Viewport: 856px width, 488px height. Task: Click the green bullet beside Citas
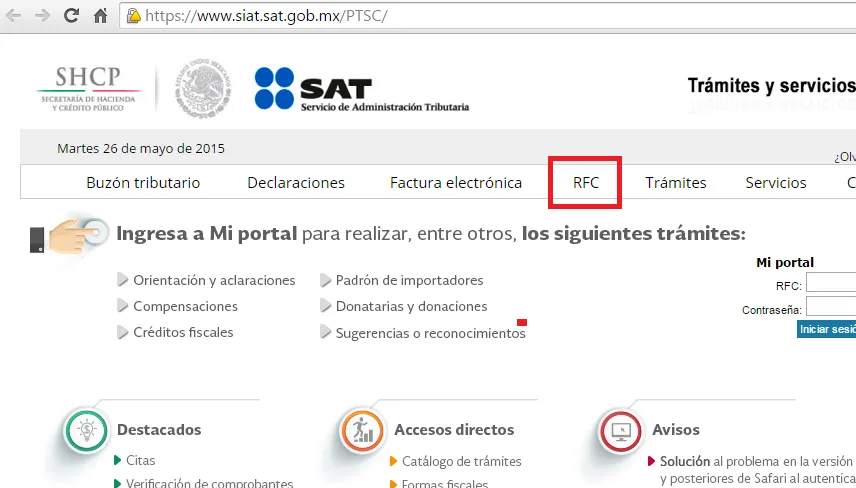[x=117, y=460]
